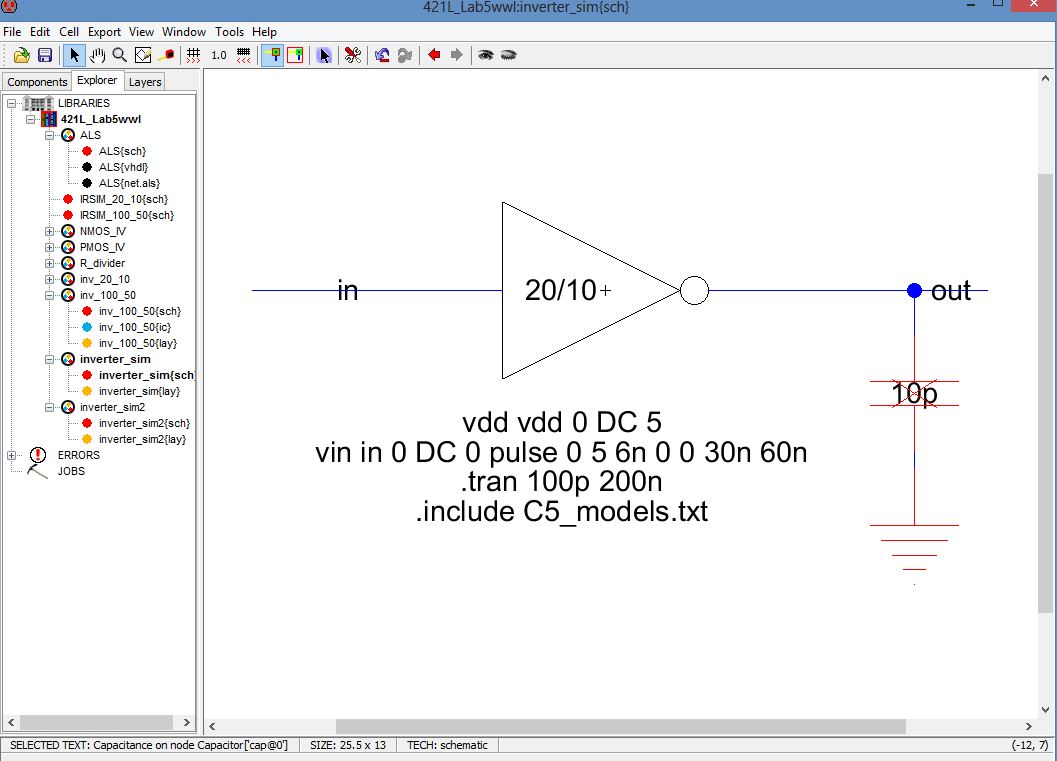Activate the Pan hand tool

pyautogui.click(x=97, y=55)
